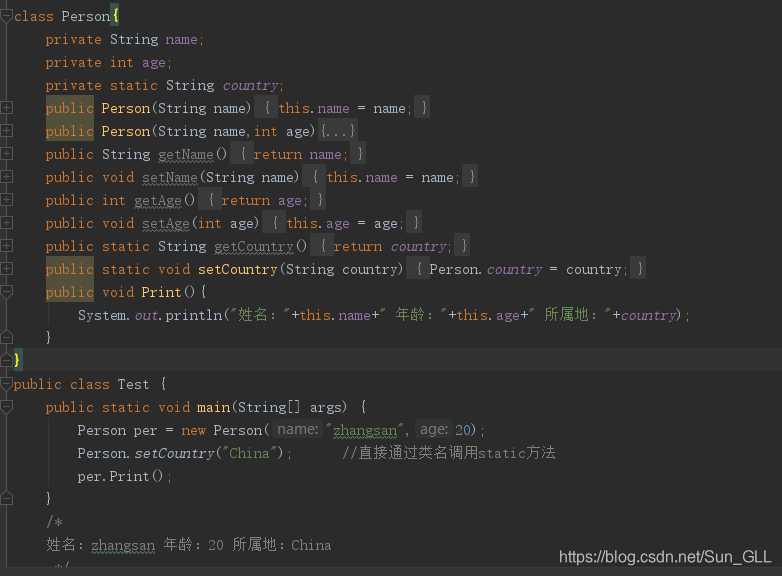Click 'return name' statement
The width and height of the screenshot is (782, 576).
pos(297,155)
